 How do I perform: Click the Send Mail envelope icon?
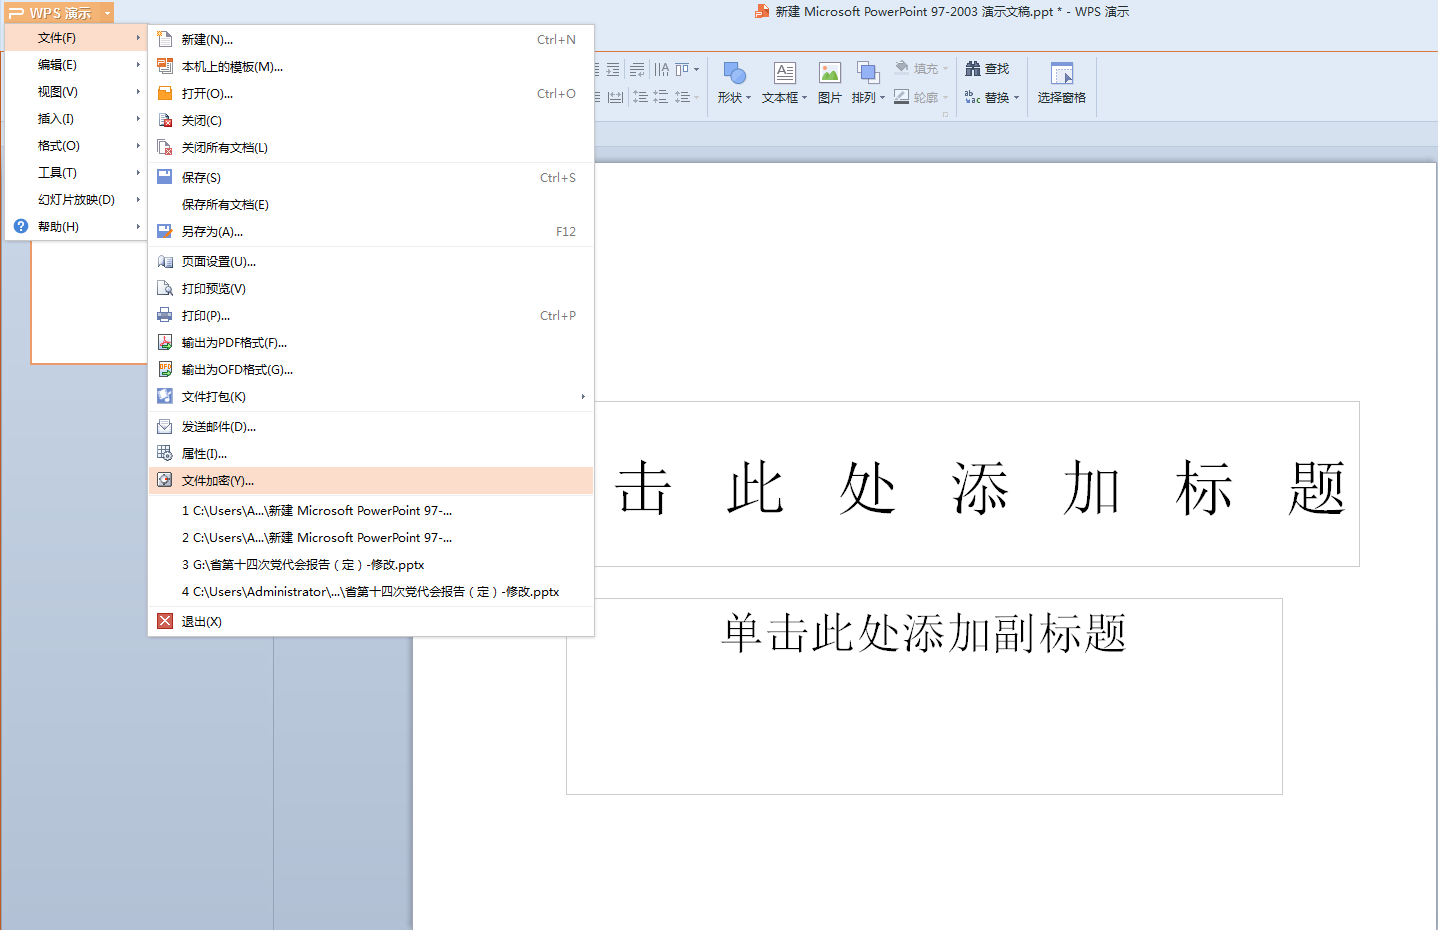[165, 426]
